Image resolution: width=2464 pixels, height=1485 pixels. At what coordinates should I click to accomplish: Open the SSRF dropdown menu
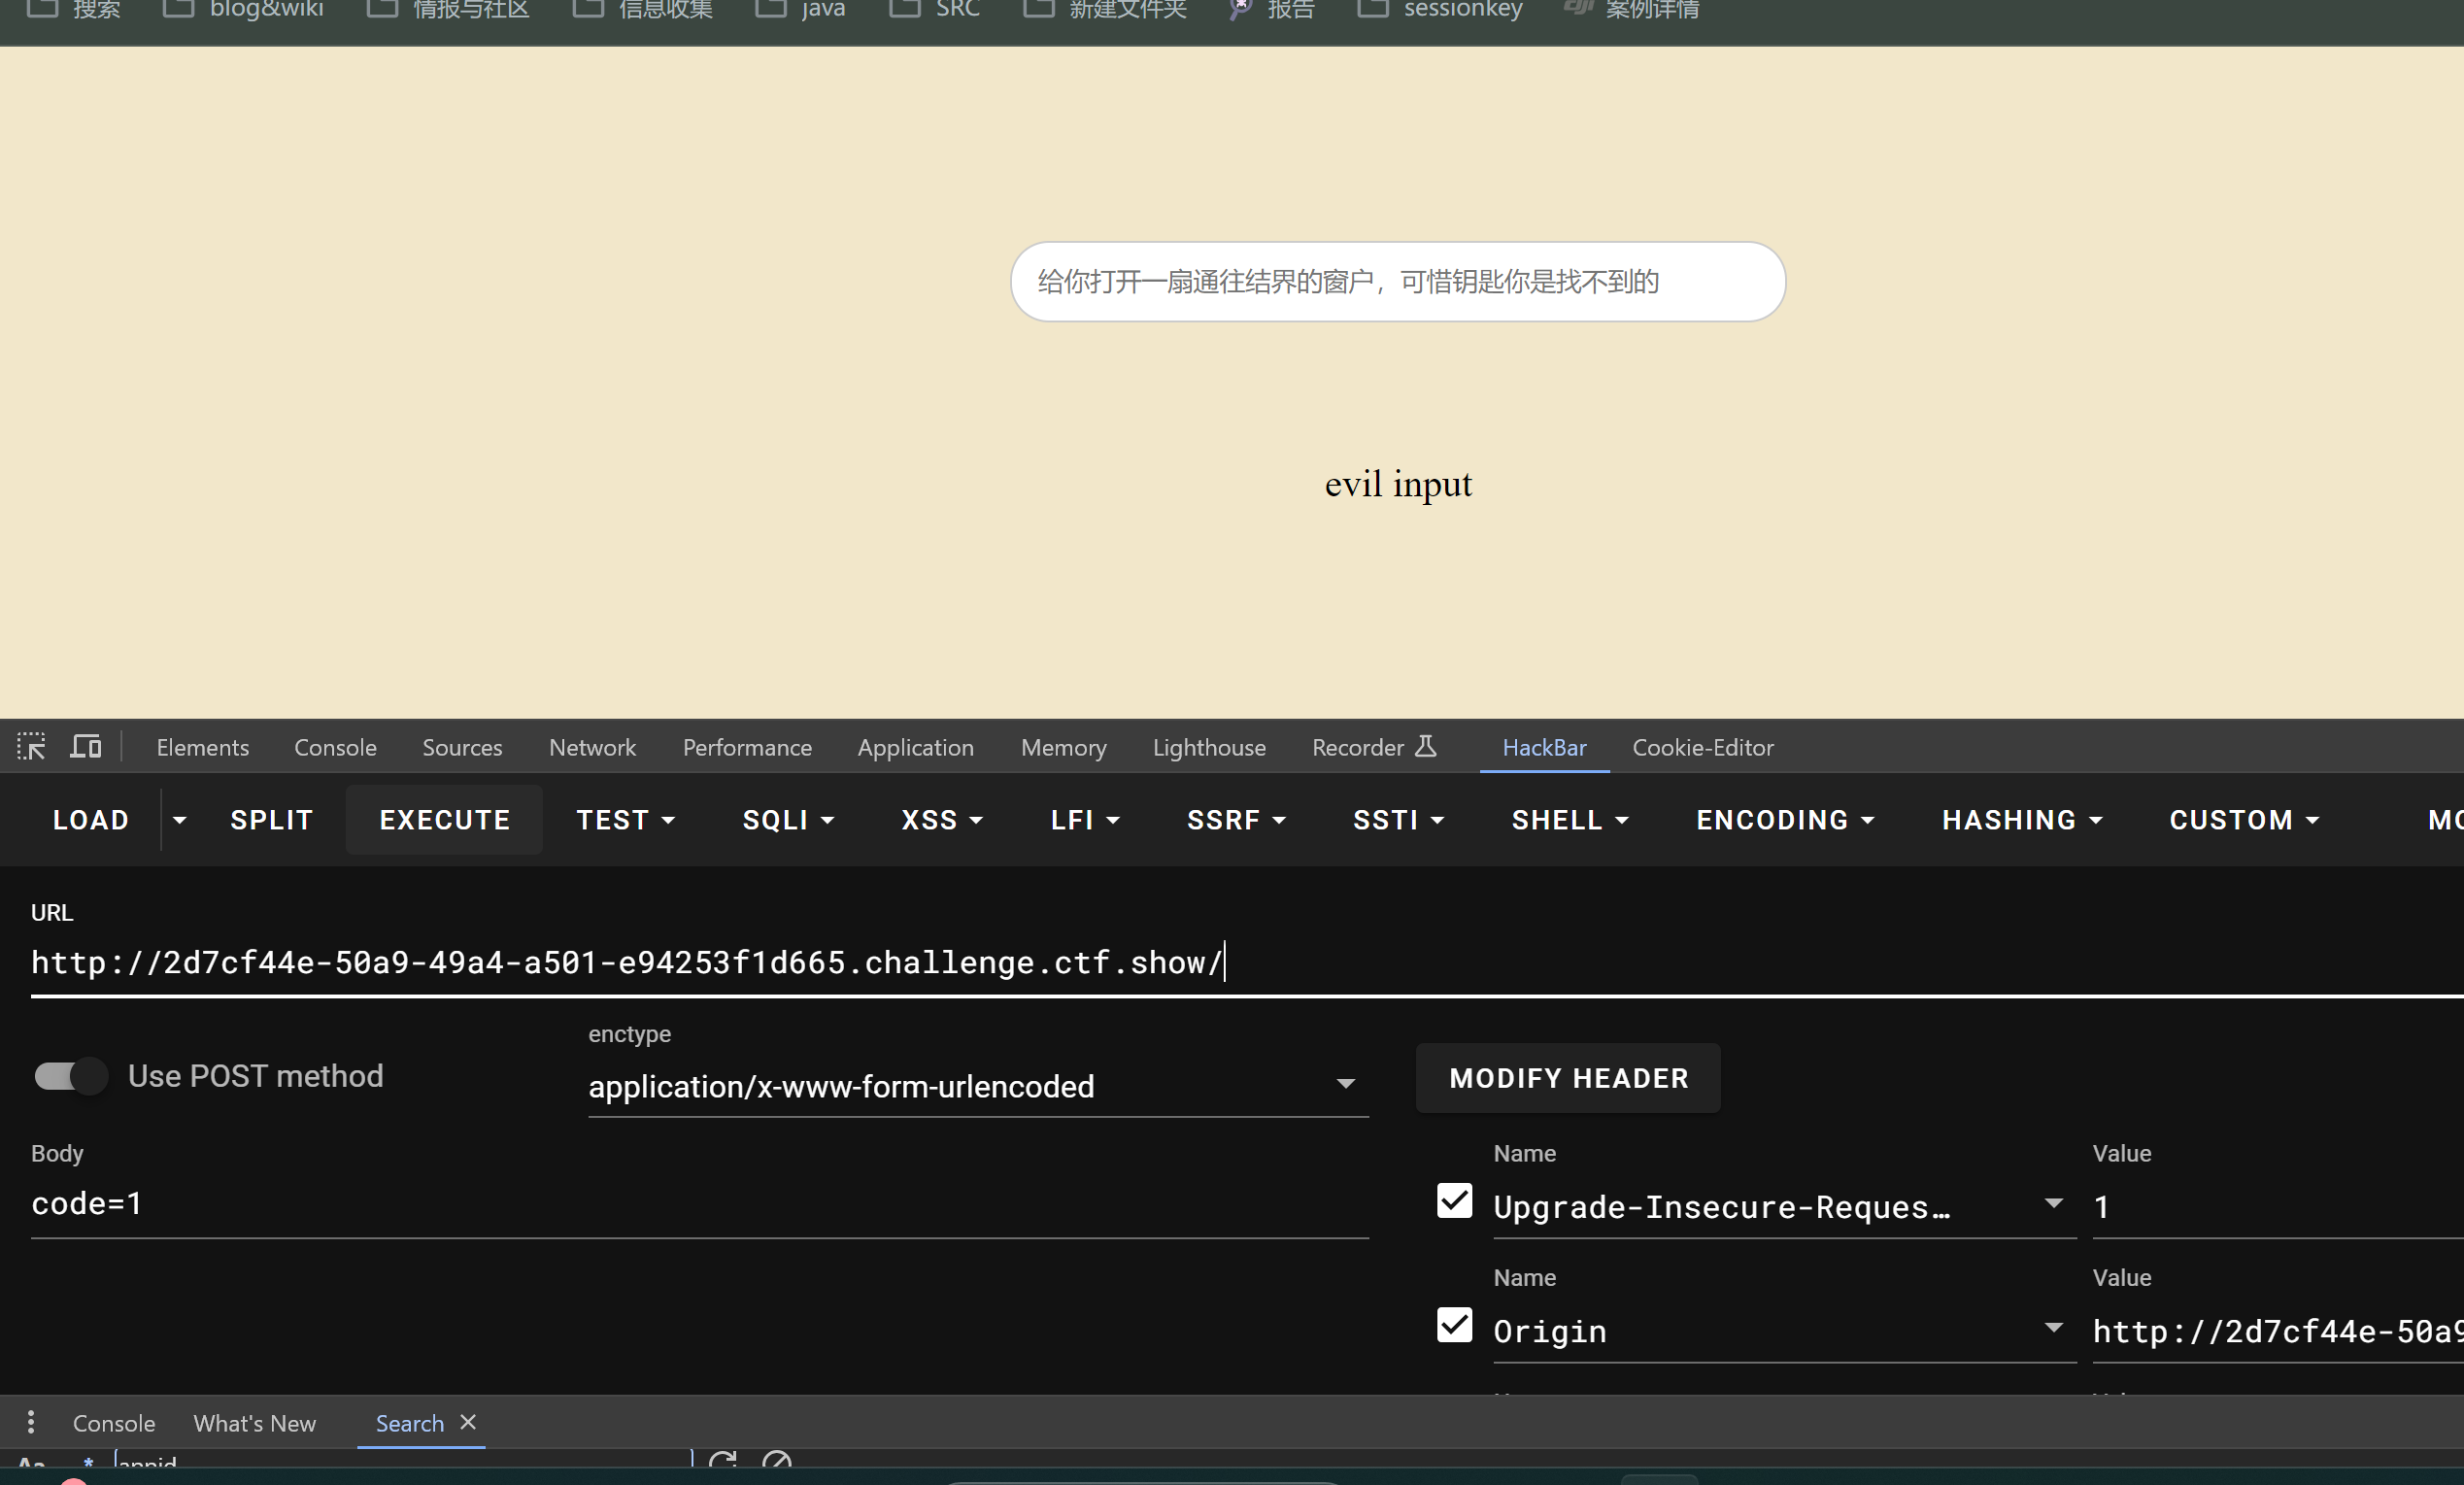click(1236, 820)
